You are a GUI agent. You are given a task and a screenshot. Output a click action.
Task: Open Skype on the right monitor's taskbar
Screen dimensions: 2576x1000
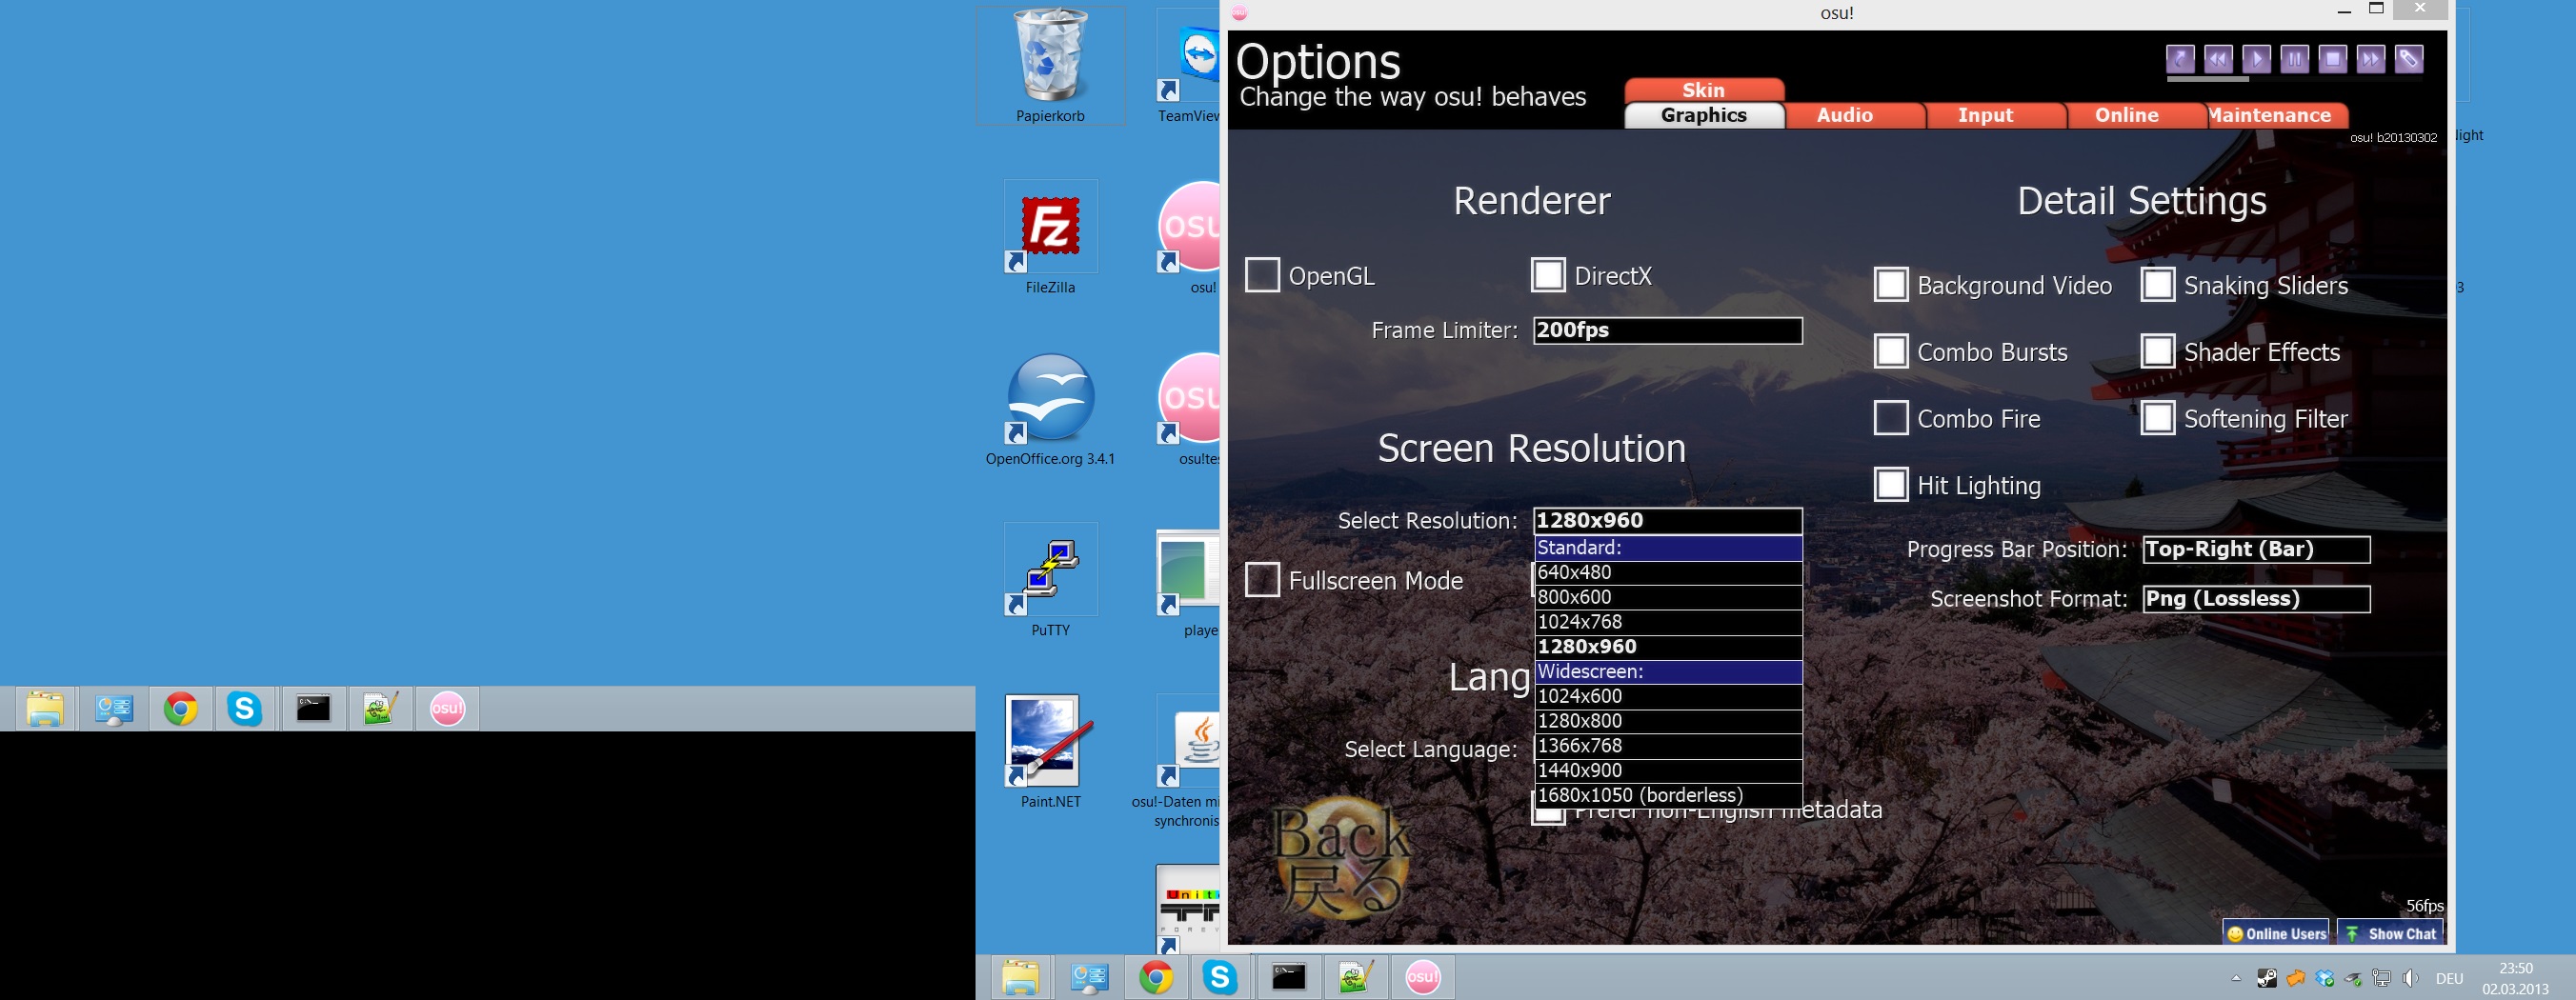tap(1220, 977)
